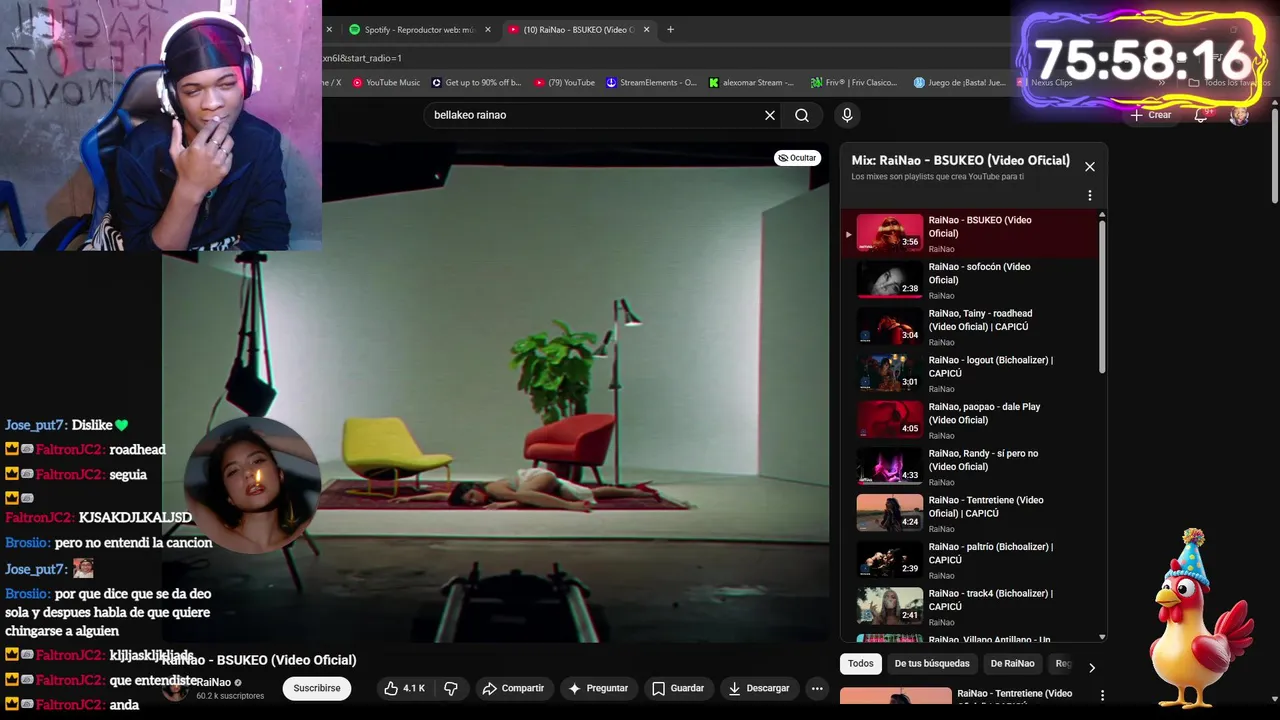Open options for the recommended Tentretiene video
Image resolution: width=1280 pixels, height=720 pixels.
click(x=1102, y=695)
